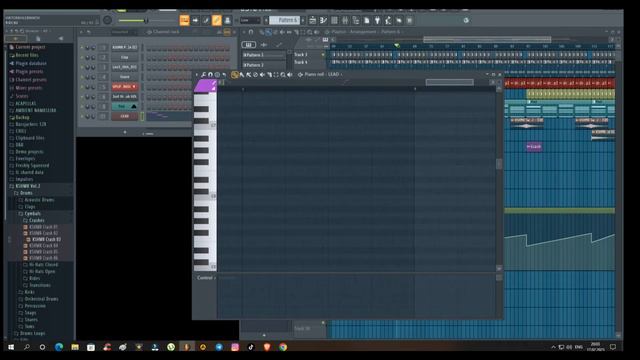Click the add channel plus button
This screenshot has height=360, width=640.
tap(125, 132)
